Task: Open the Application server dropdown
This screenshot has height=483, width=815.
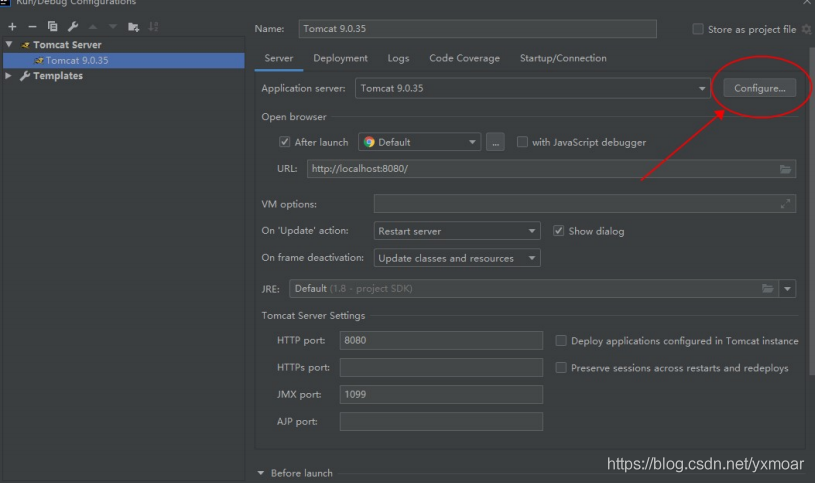Action: 532,88
